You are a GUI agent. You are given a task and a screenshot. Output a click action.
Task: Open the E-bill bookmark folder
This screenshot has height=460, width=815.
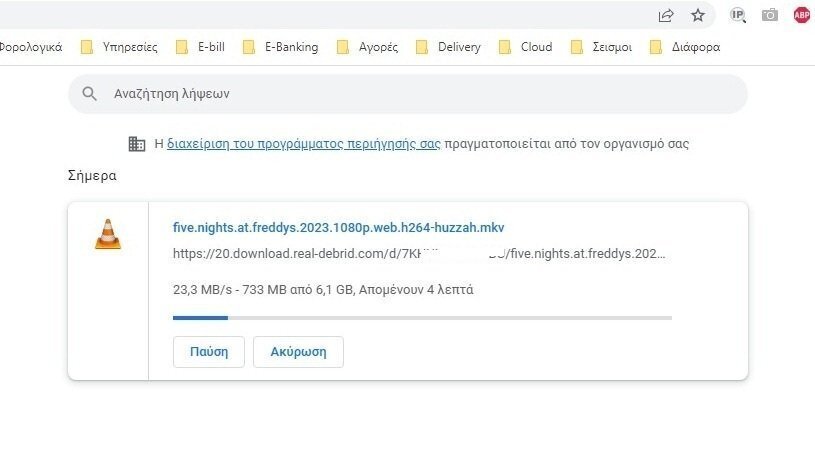200,47
